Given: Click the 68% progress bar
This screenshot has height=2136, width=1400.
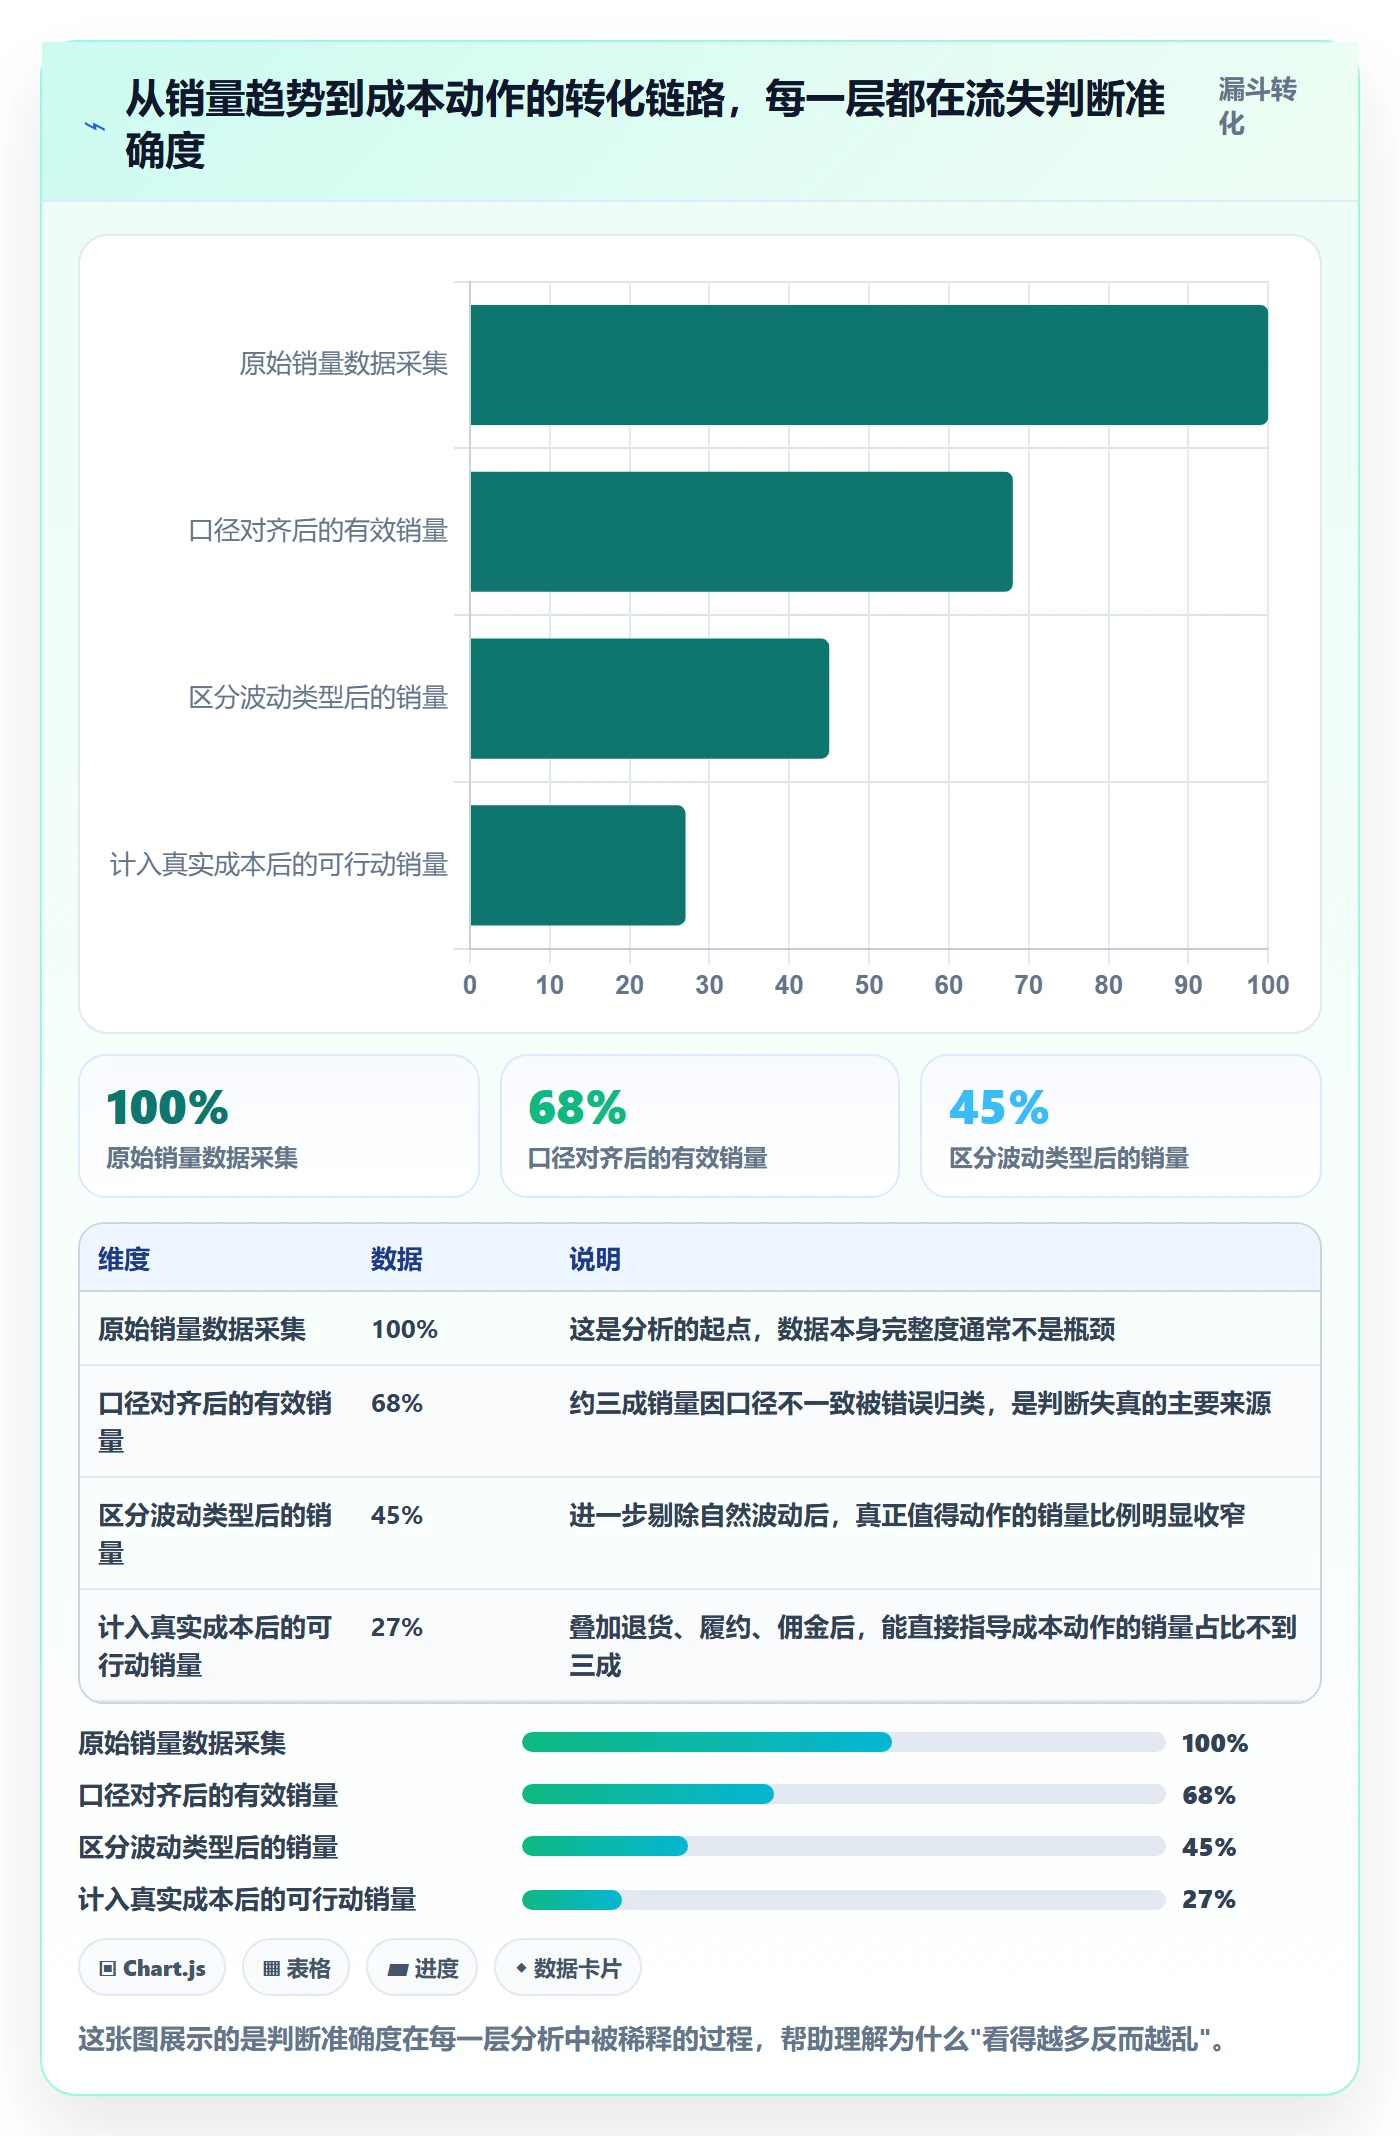Looking at the screenshot, I should (x=843, y=1794).
